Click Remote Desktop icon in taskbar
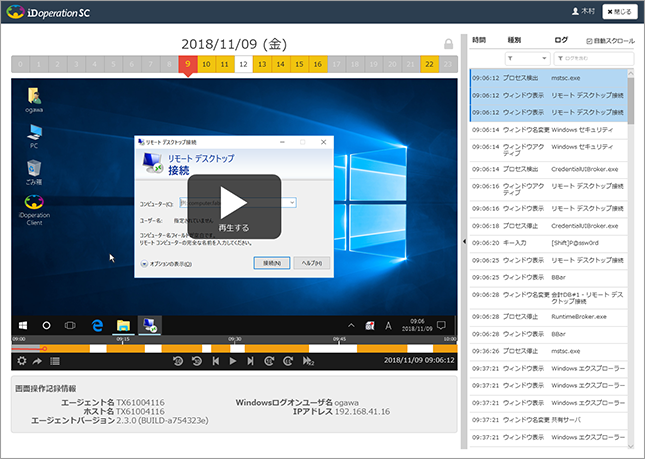 pos(149,325)
